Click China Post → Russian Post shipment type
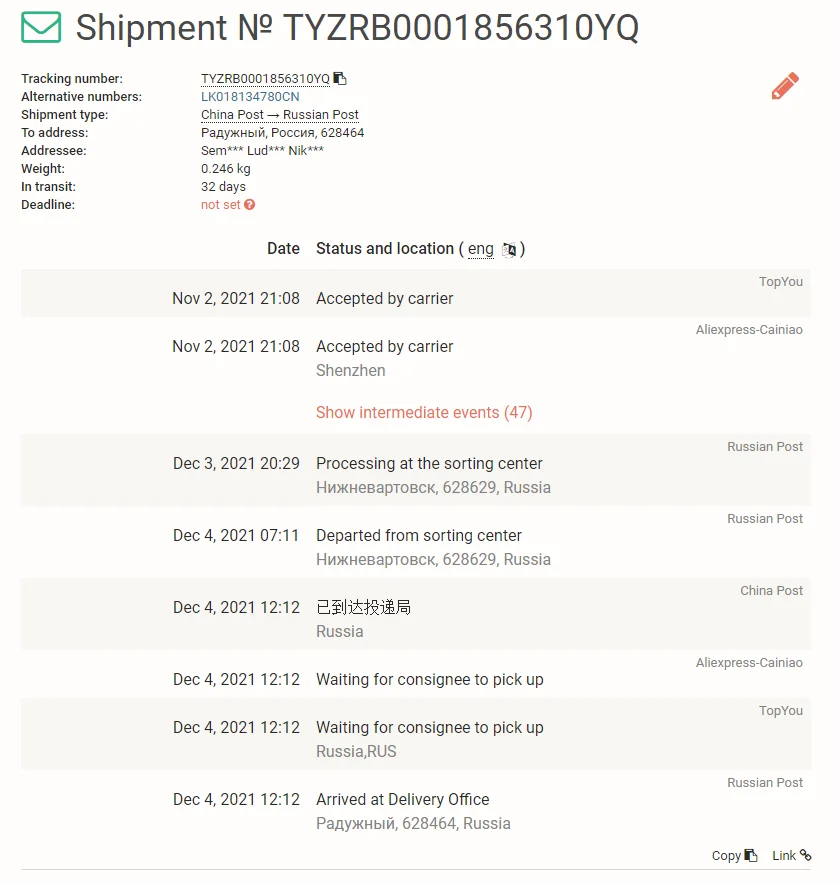 [280, 115]
